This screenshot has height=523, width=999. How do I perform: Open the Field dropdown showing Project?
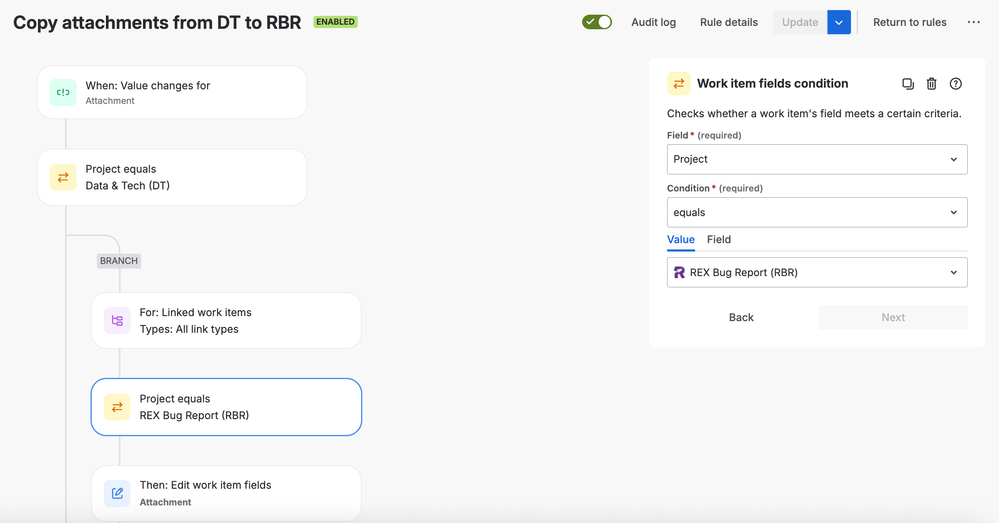pyautogui.click(x=817, y=159)
